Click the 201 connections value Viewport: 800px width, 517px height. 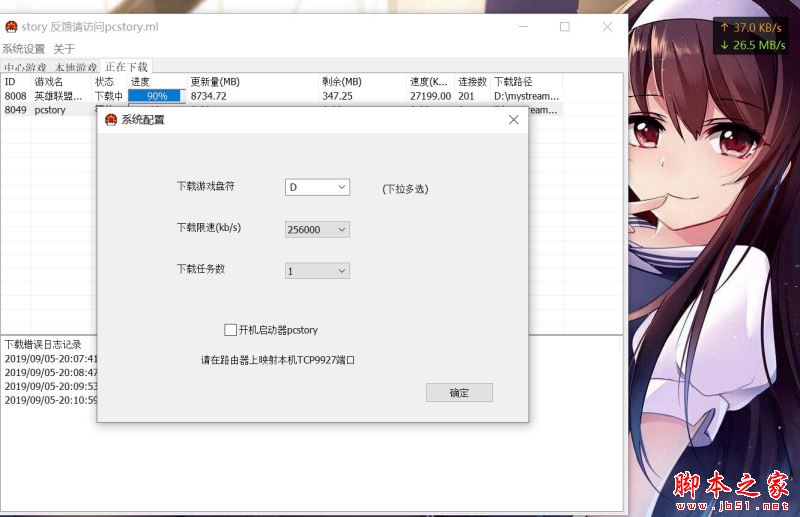click(466, 96)
